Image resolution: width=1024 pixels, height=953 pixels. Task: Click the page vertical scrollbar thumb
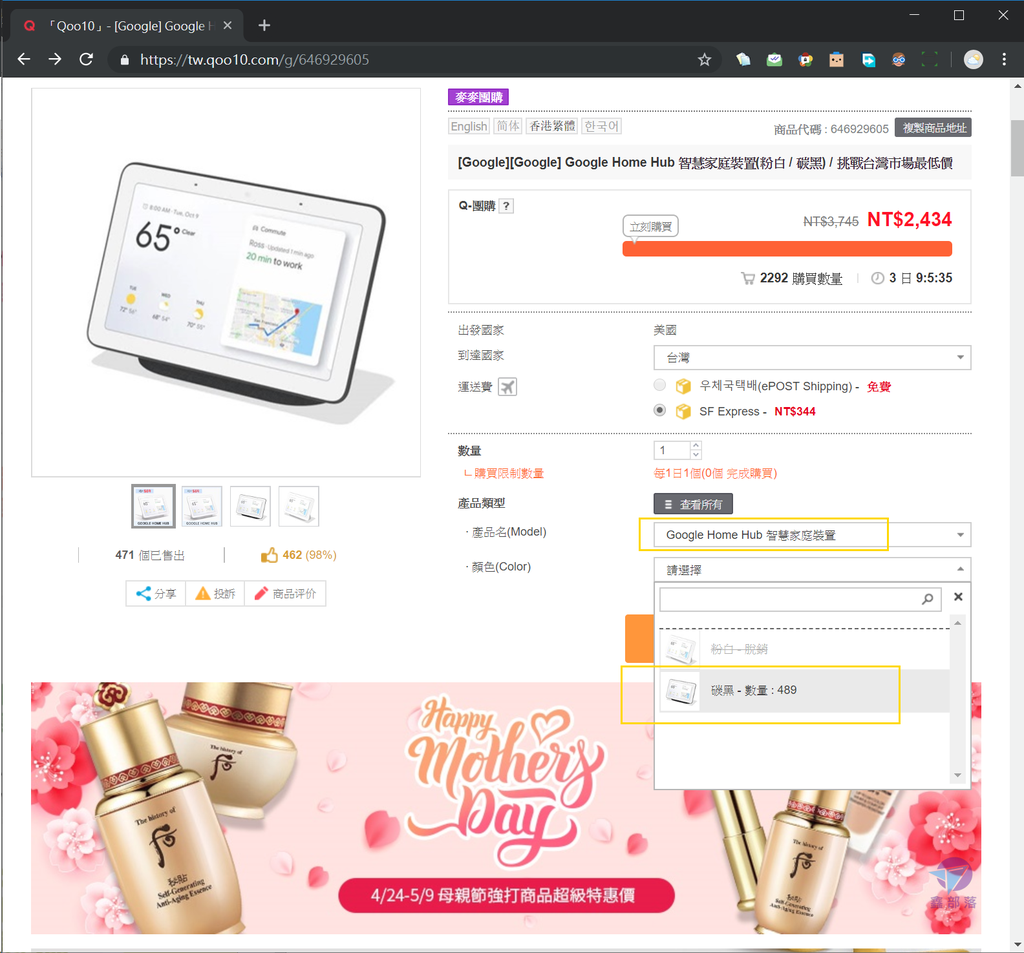point(1017,148)
